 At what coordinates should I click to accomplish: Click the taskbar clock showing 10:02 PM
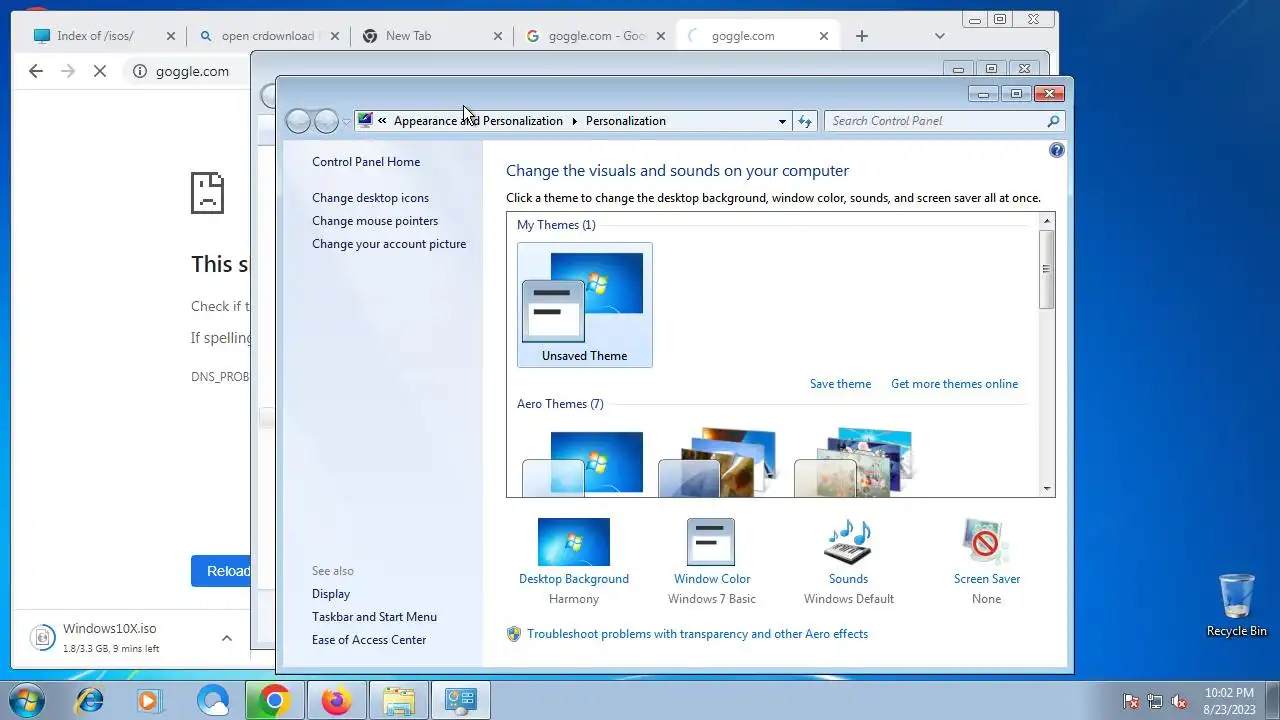pyautogui.click(x=1229, y=701)
